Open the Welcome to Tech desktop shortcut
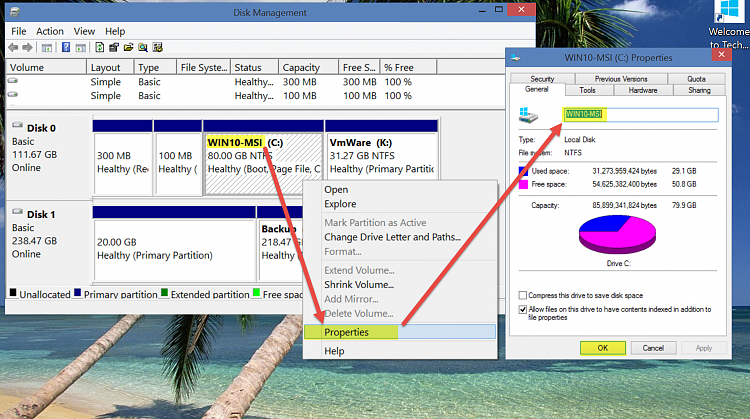This screenshot has width=750, height=419. [728, 25]
